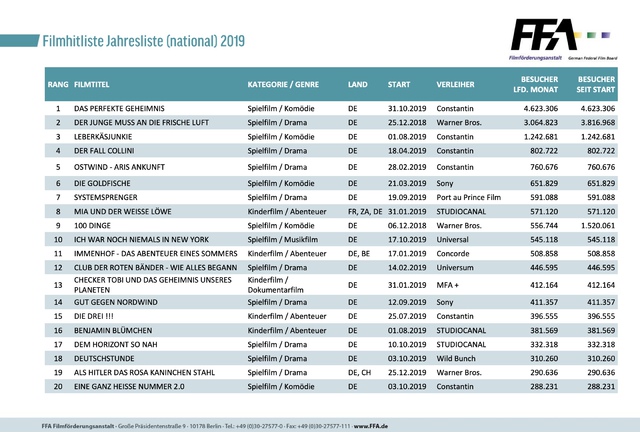Select film title 'DER JUNGE MUSS AN DIE FRISCHE LUFT'
Image resolution: width=640 pixels, height=432 pixels.
(141, 122)
